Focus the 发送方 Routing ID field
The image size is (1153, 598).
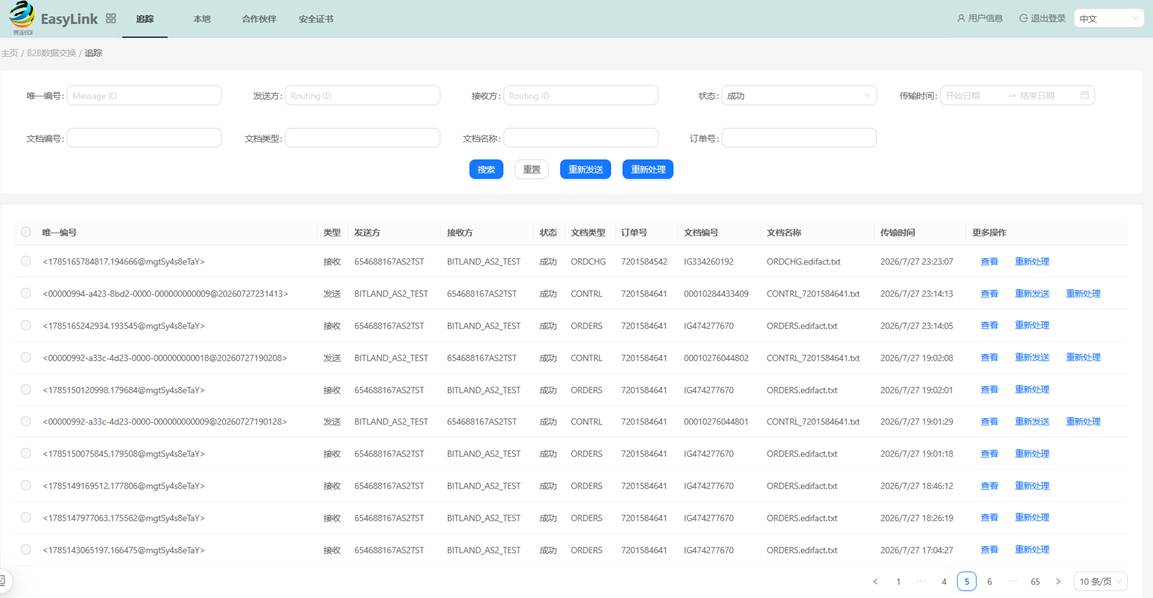click(x=363, y=96)
